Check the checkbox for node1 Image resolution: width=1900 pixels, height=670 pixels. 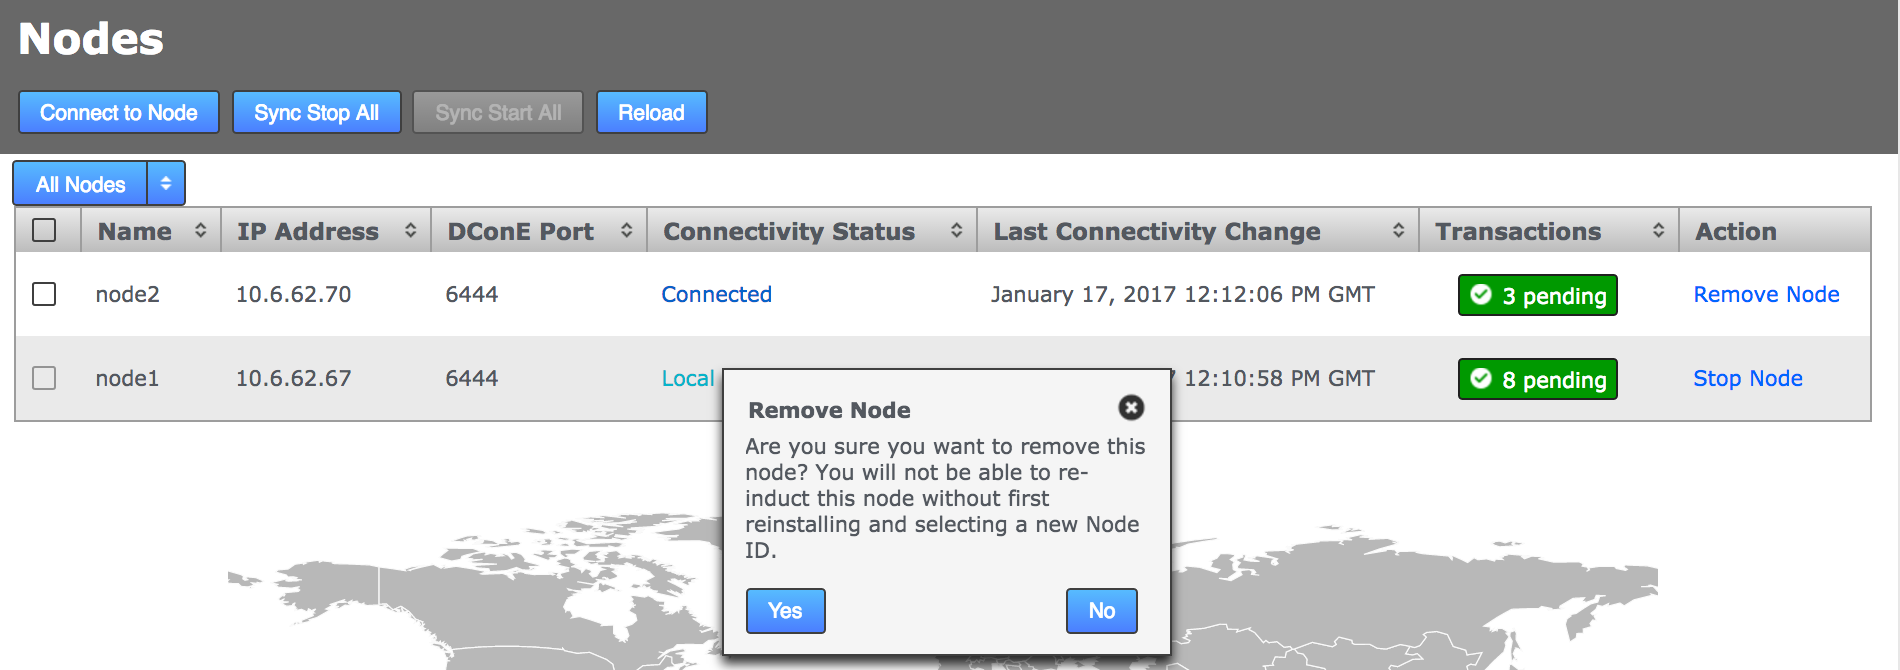[44, 378]
